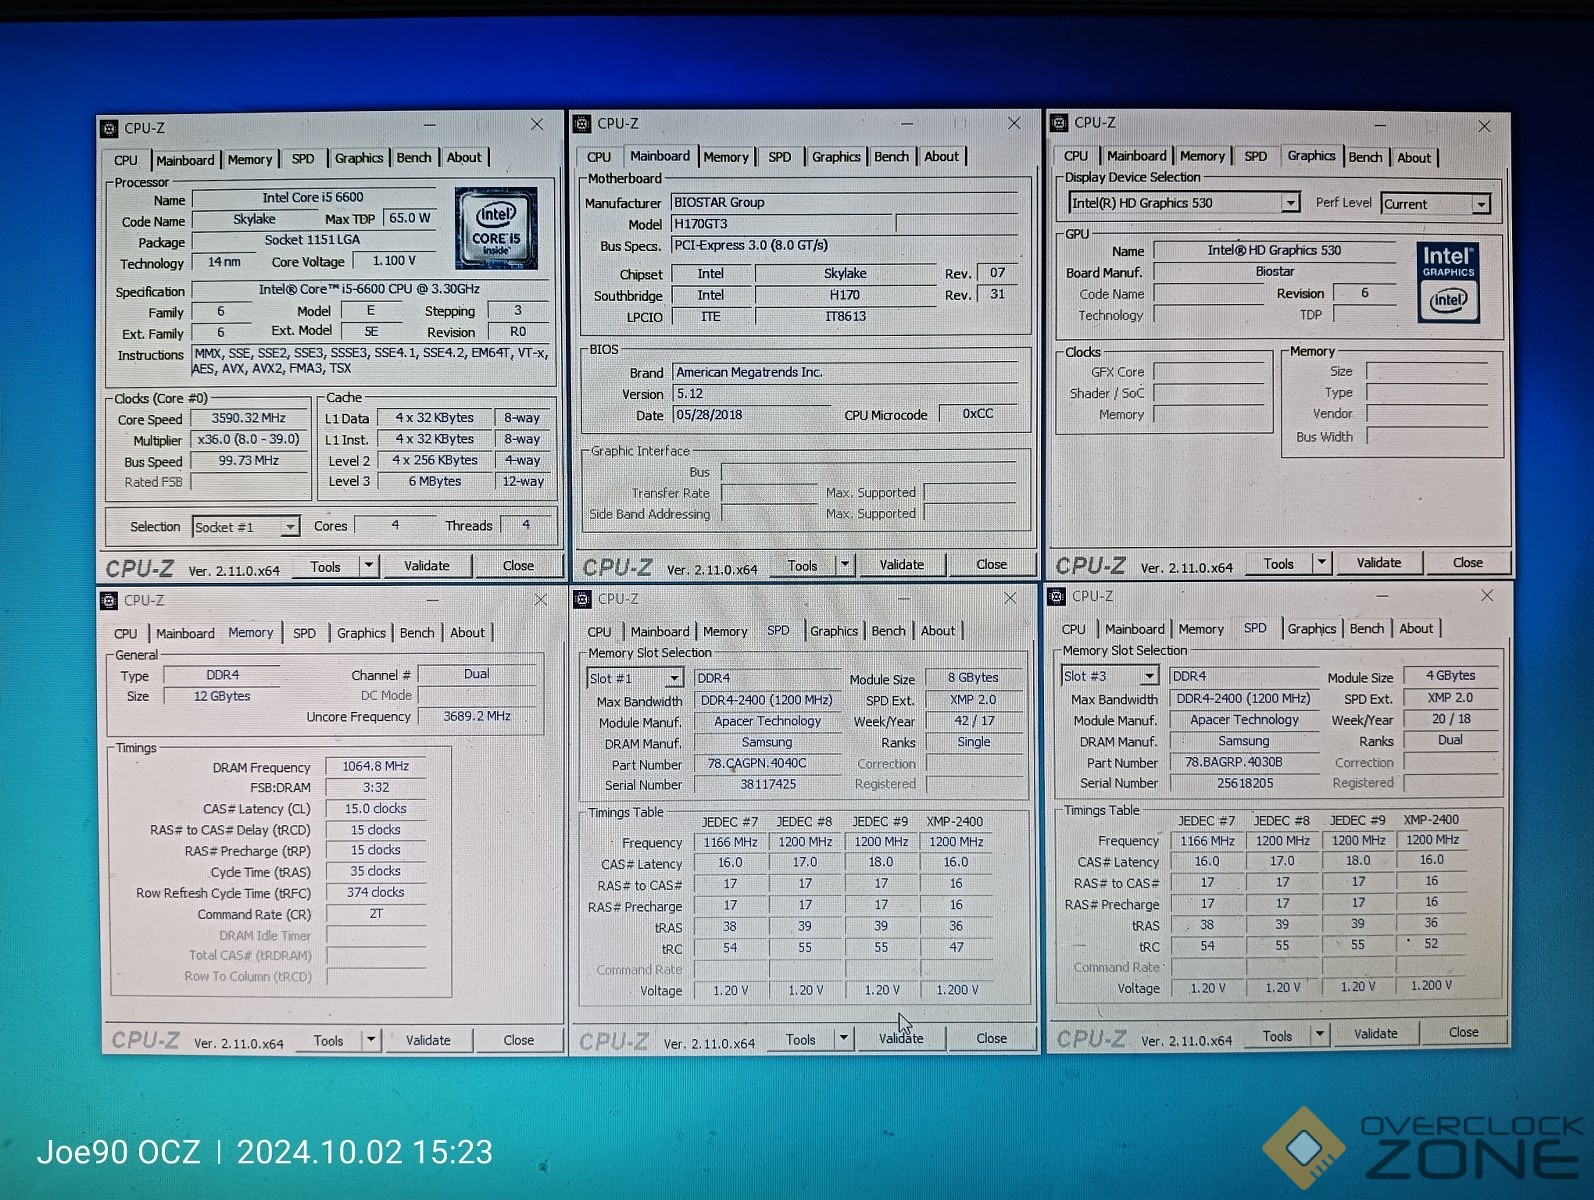Click the CPU Microcode 0xCC field

pos(978,414)
